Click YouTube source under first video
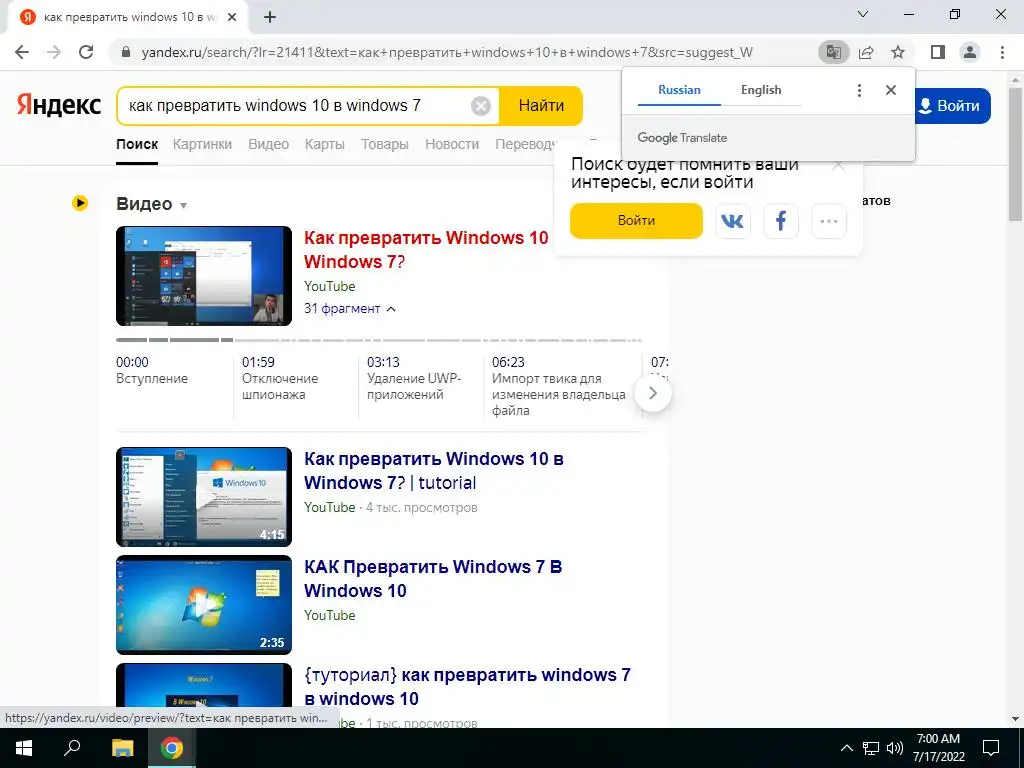The image size is (1024, 768). (330, 287)
